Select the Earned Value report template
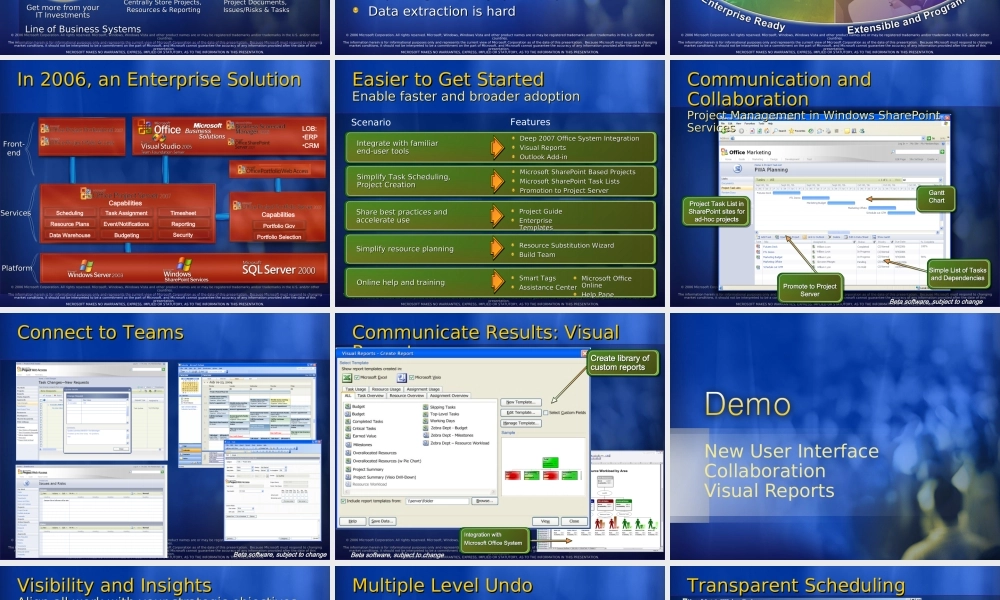1000x600 pixels. tap(366, 436)
